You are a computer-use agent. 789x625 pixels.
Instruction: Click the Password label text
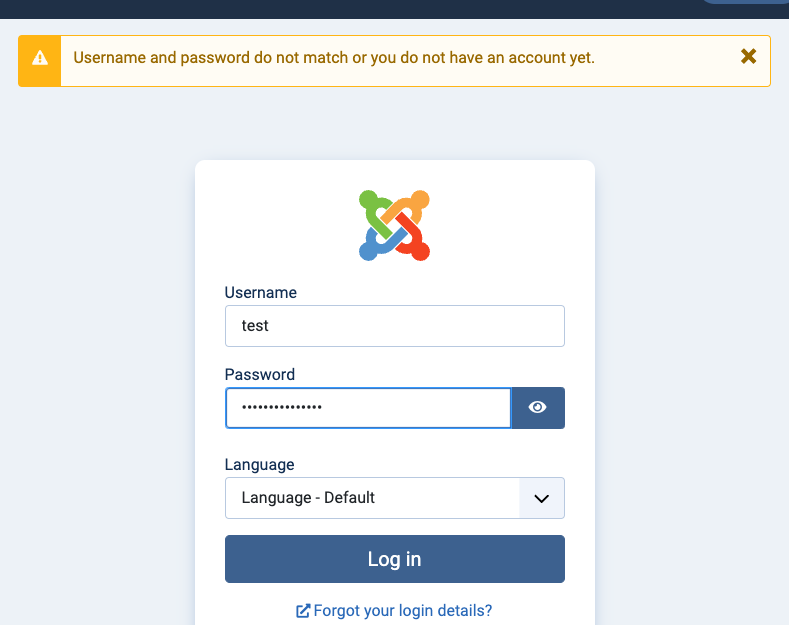click(x=260, y=375)
